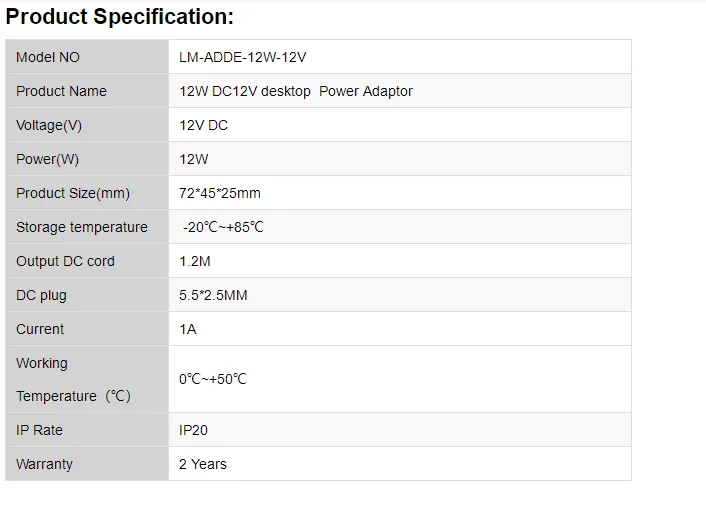The width and height of the screenshot is (706, 511).
Task: Select the IP20 rating value
Action: click(195, 430)
